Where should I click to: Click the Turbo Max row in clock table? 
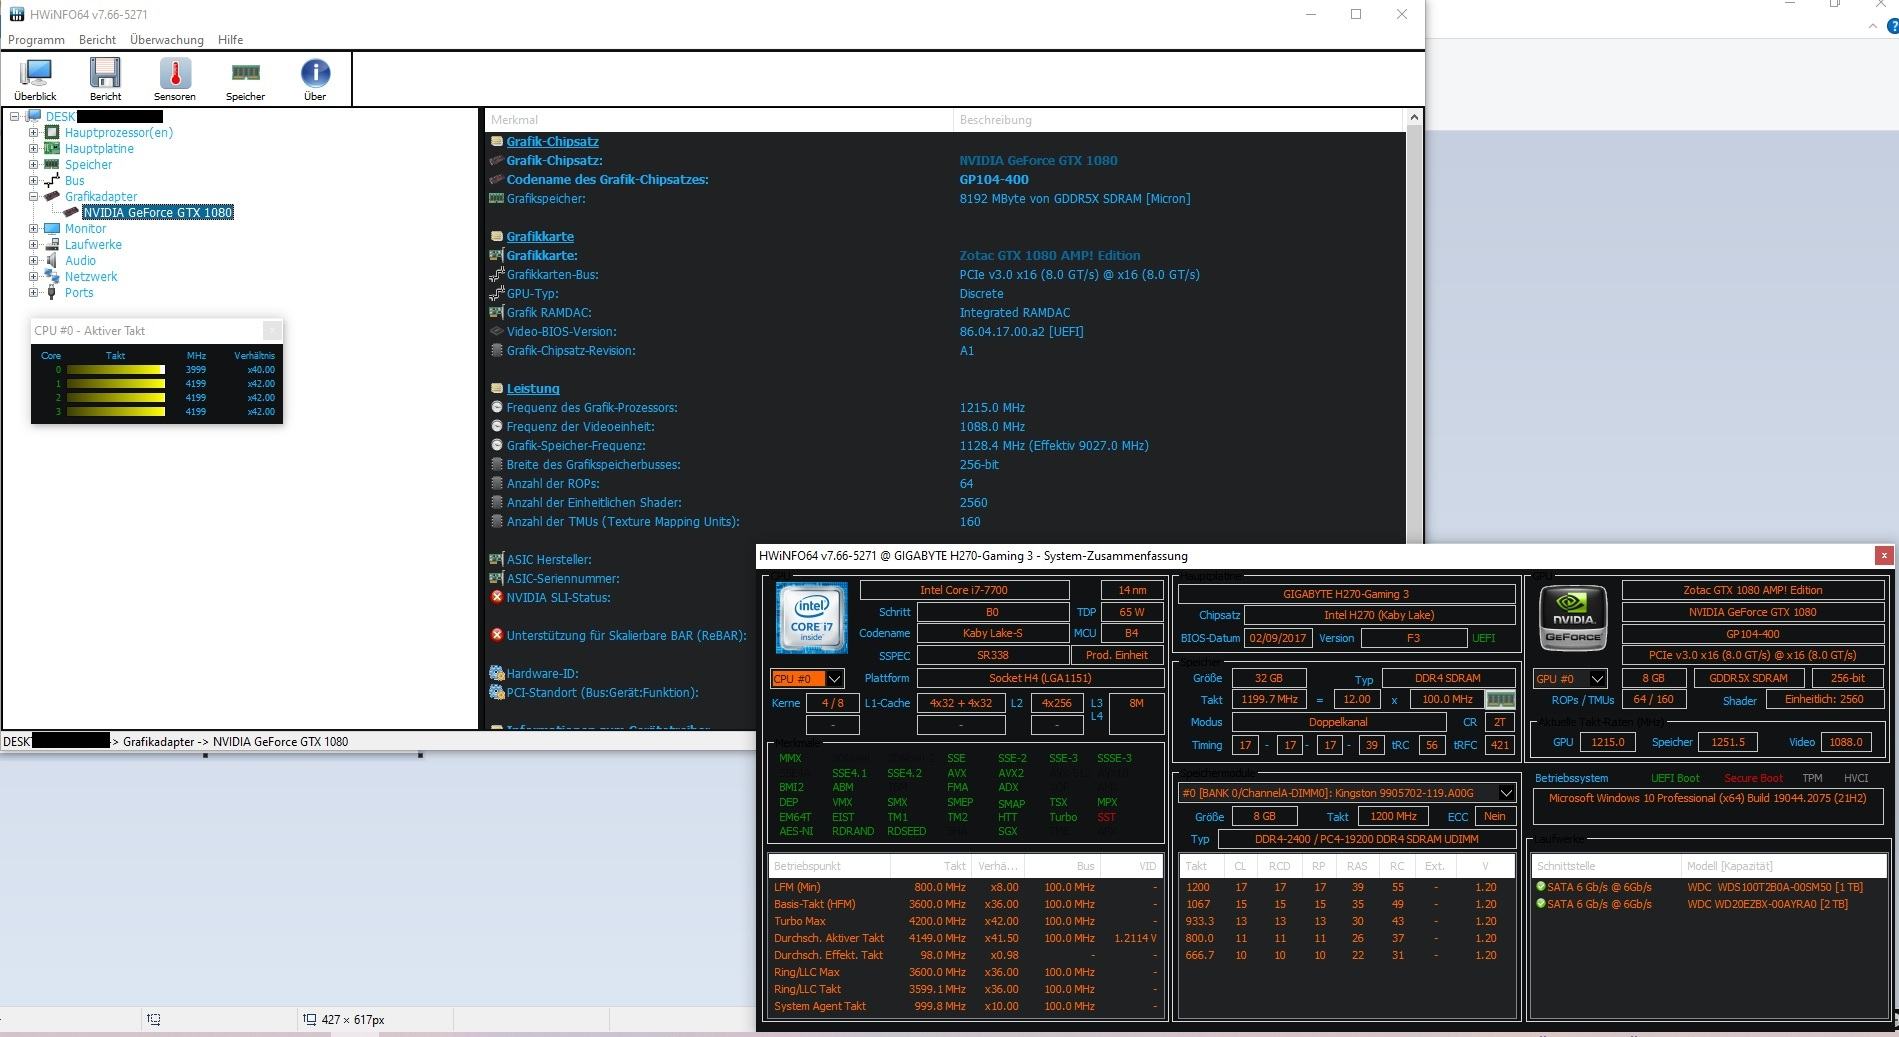pyautogui.click(x=964, y=921)
